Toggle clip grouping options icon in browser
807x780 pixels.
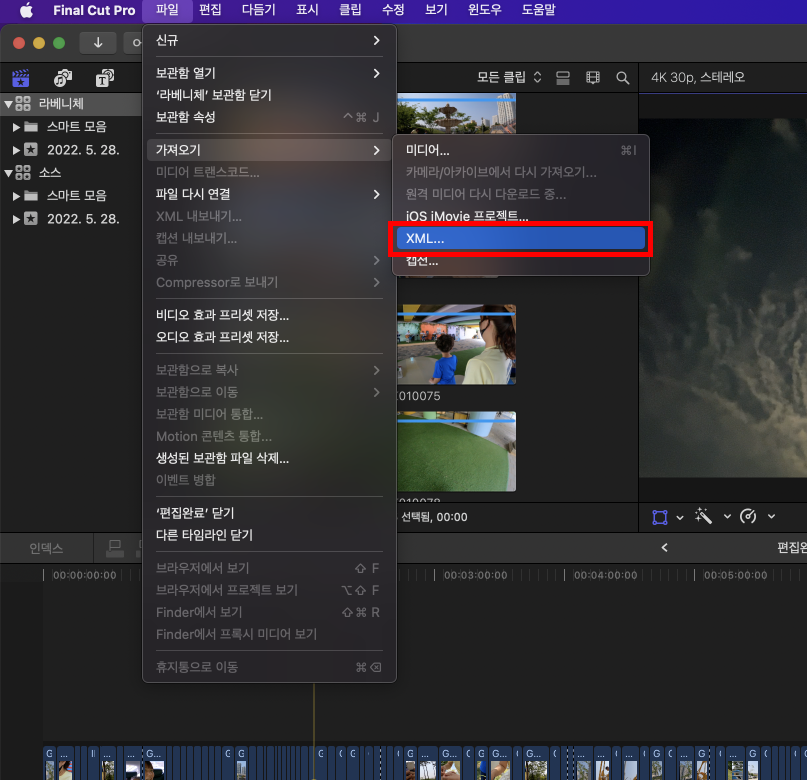coord(563,78)
